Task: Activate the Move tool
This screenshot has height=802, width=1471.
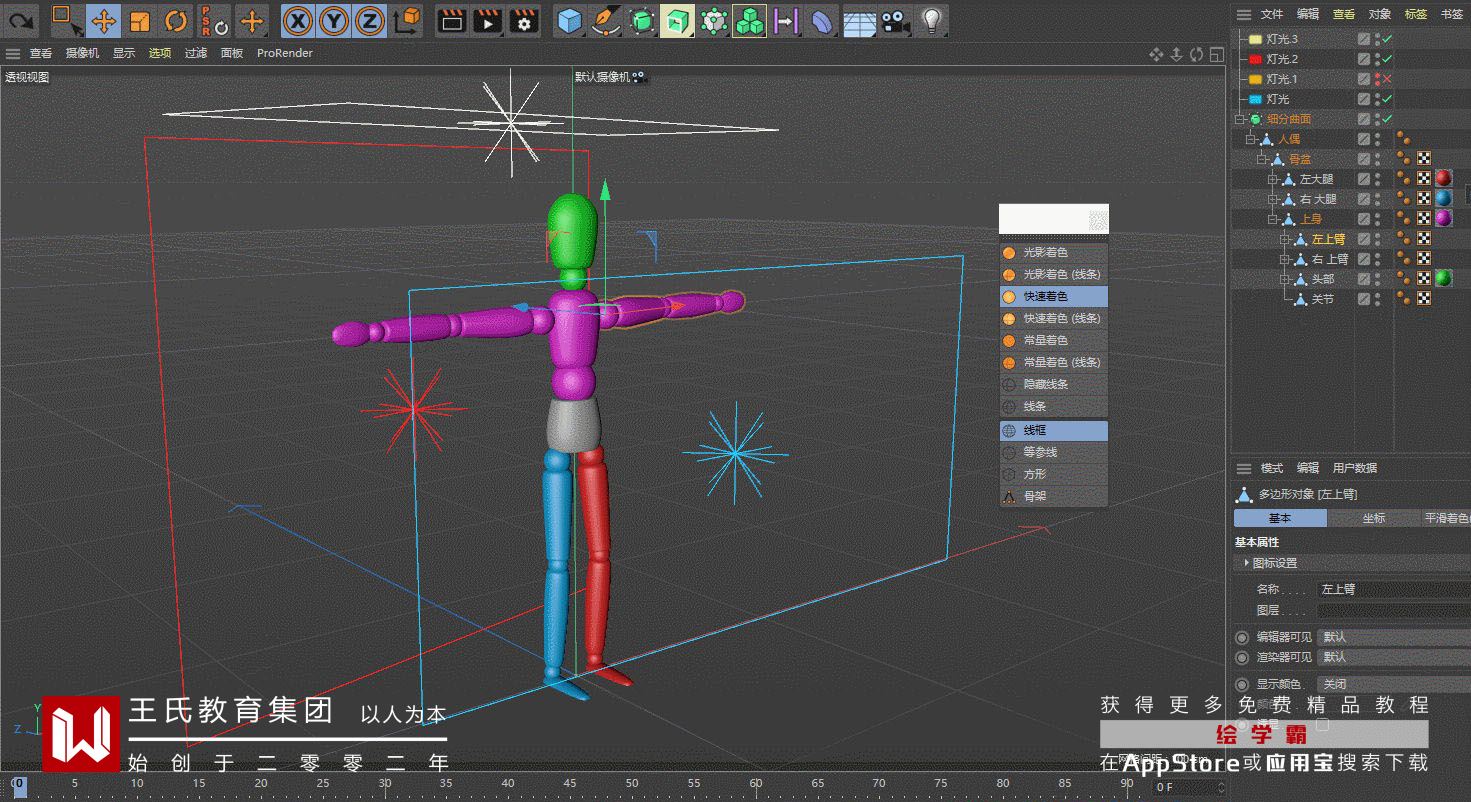Action: point(104,20)
